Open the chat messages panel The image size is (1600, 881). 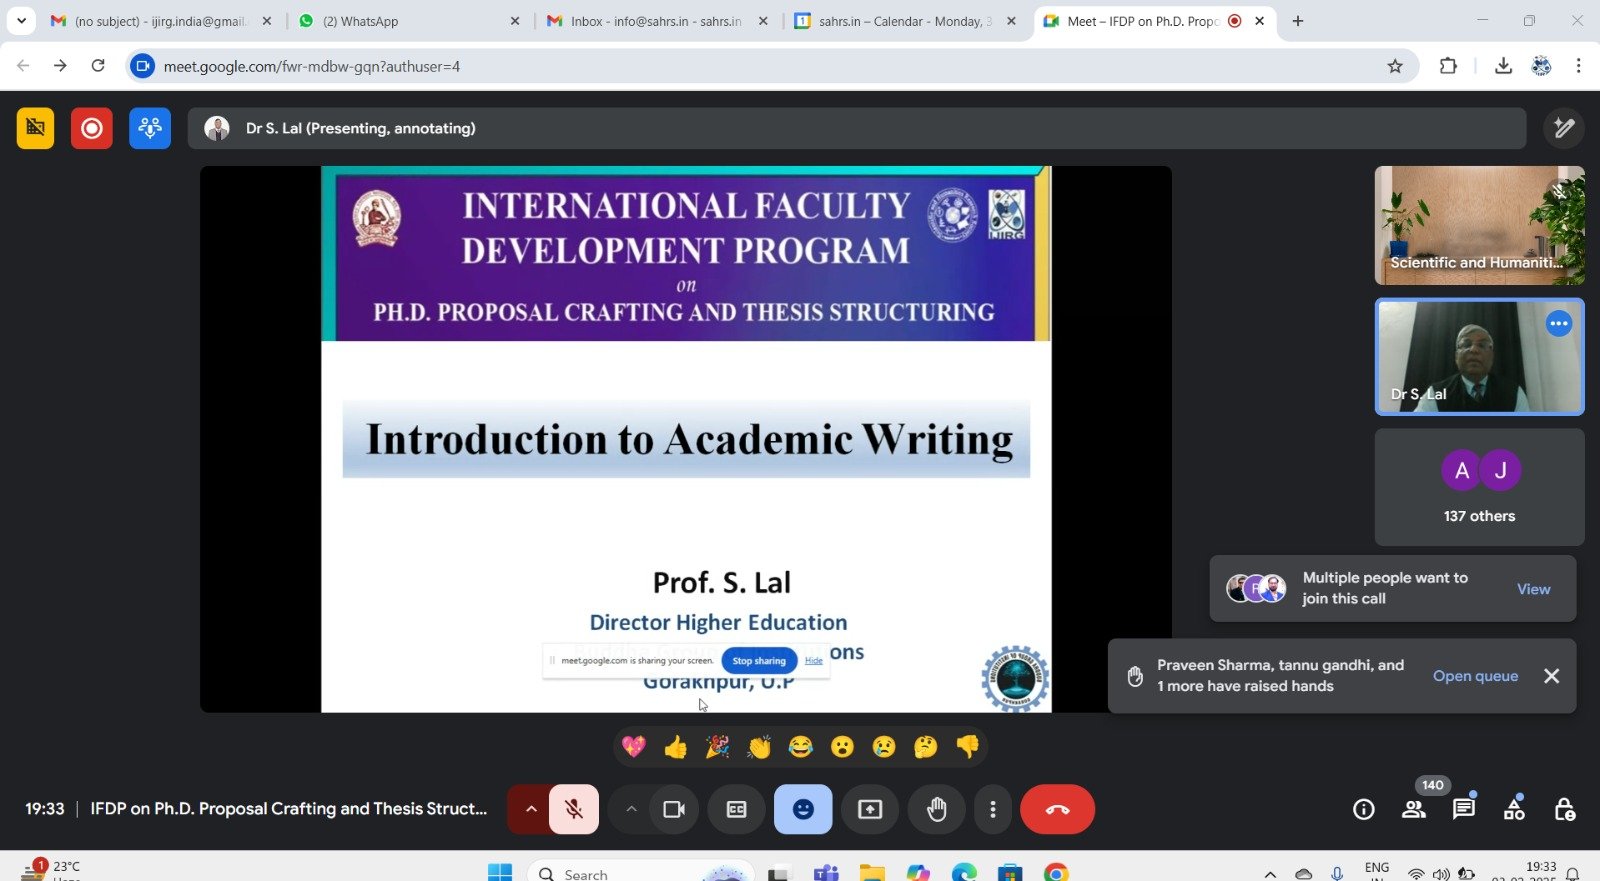coord(1464,809)
